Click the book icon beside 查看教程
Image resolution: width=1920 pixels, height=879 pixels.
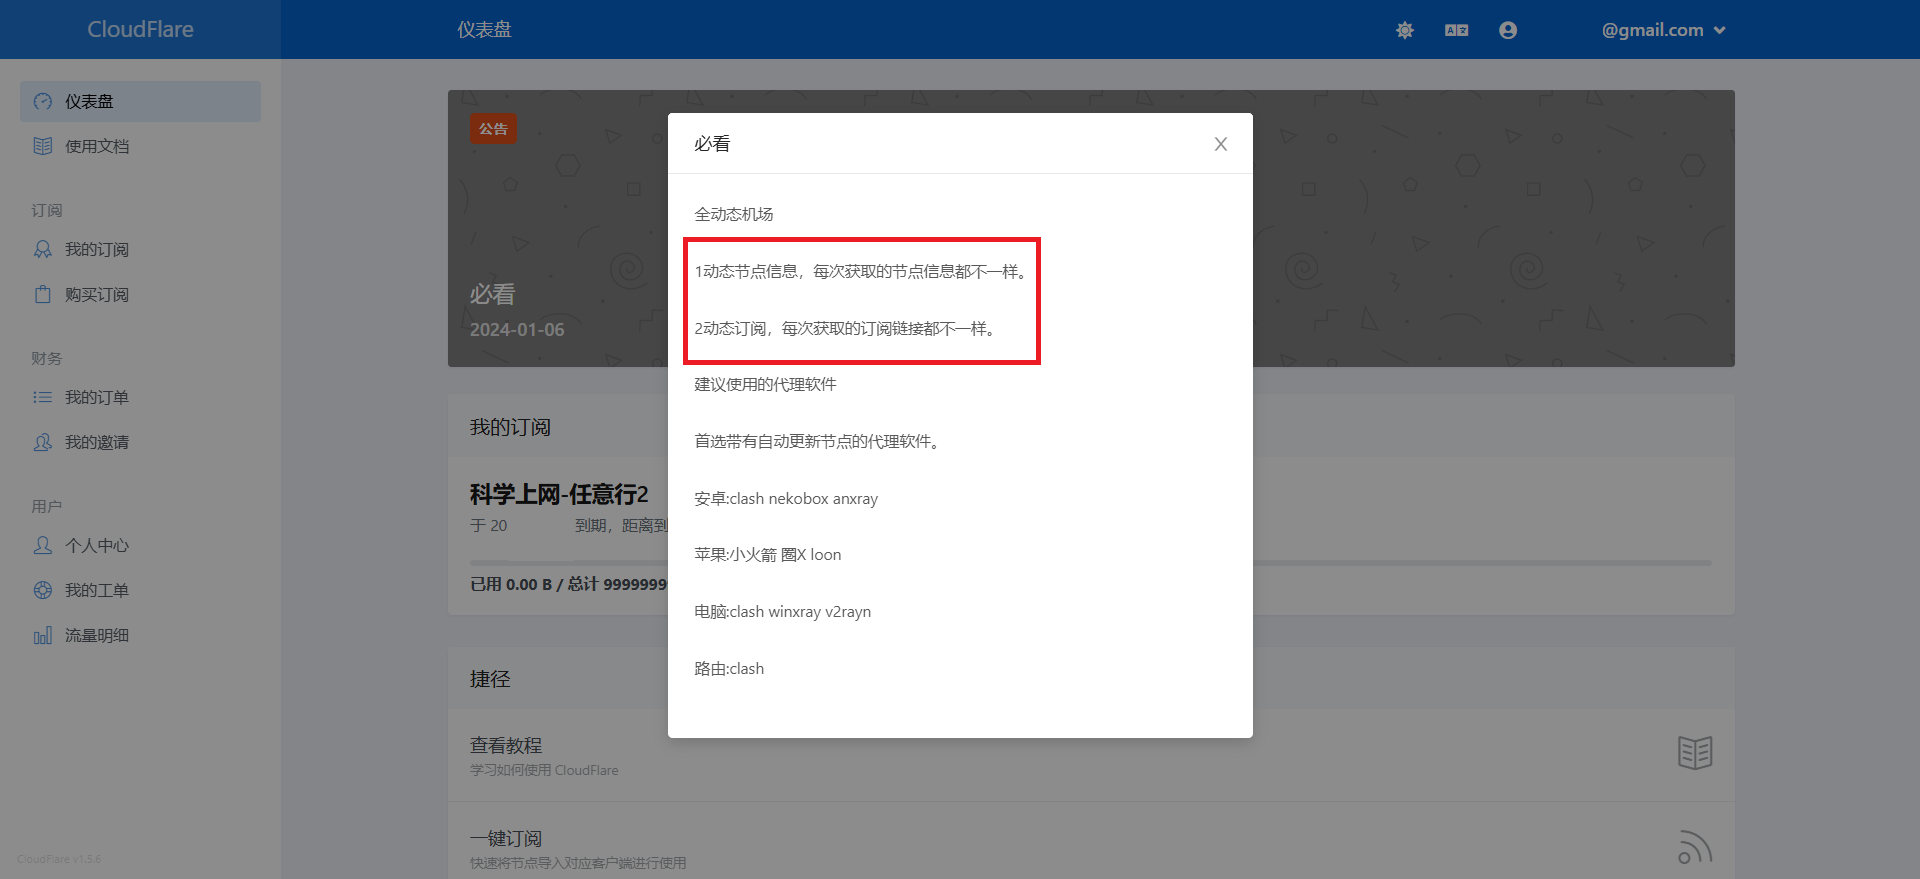(1695, 753)
